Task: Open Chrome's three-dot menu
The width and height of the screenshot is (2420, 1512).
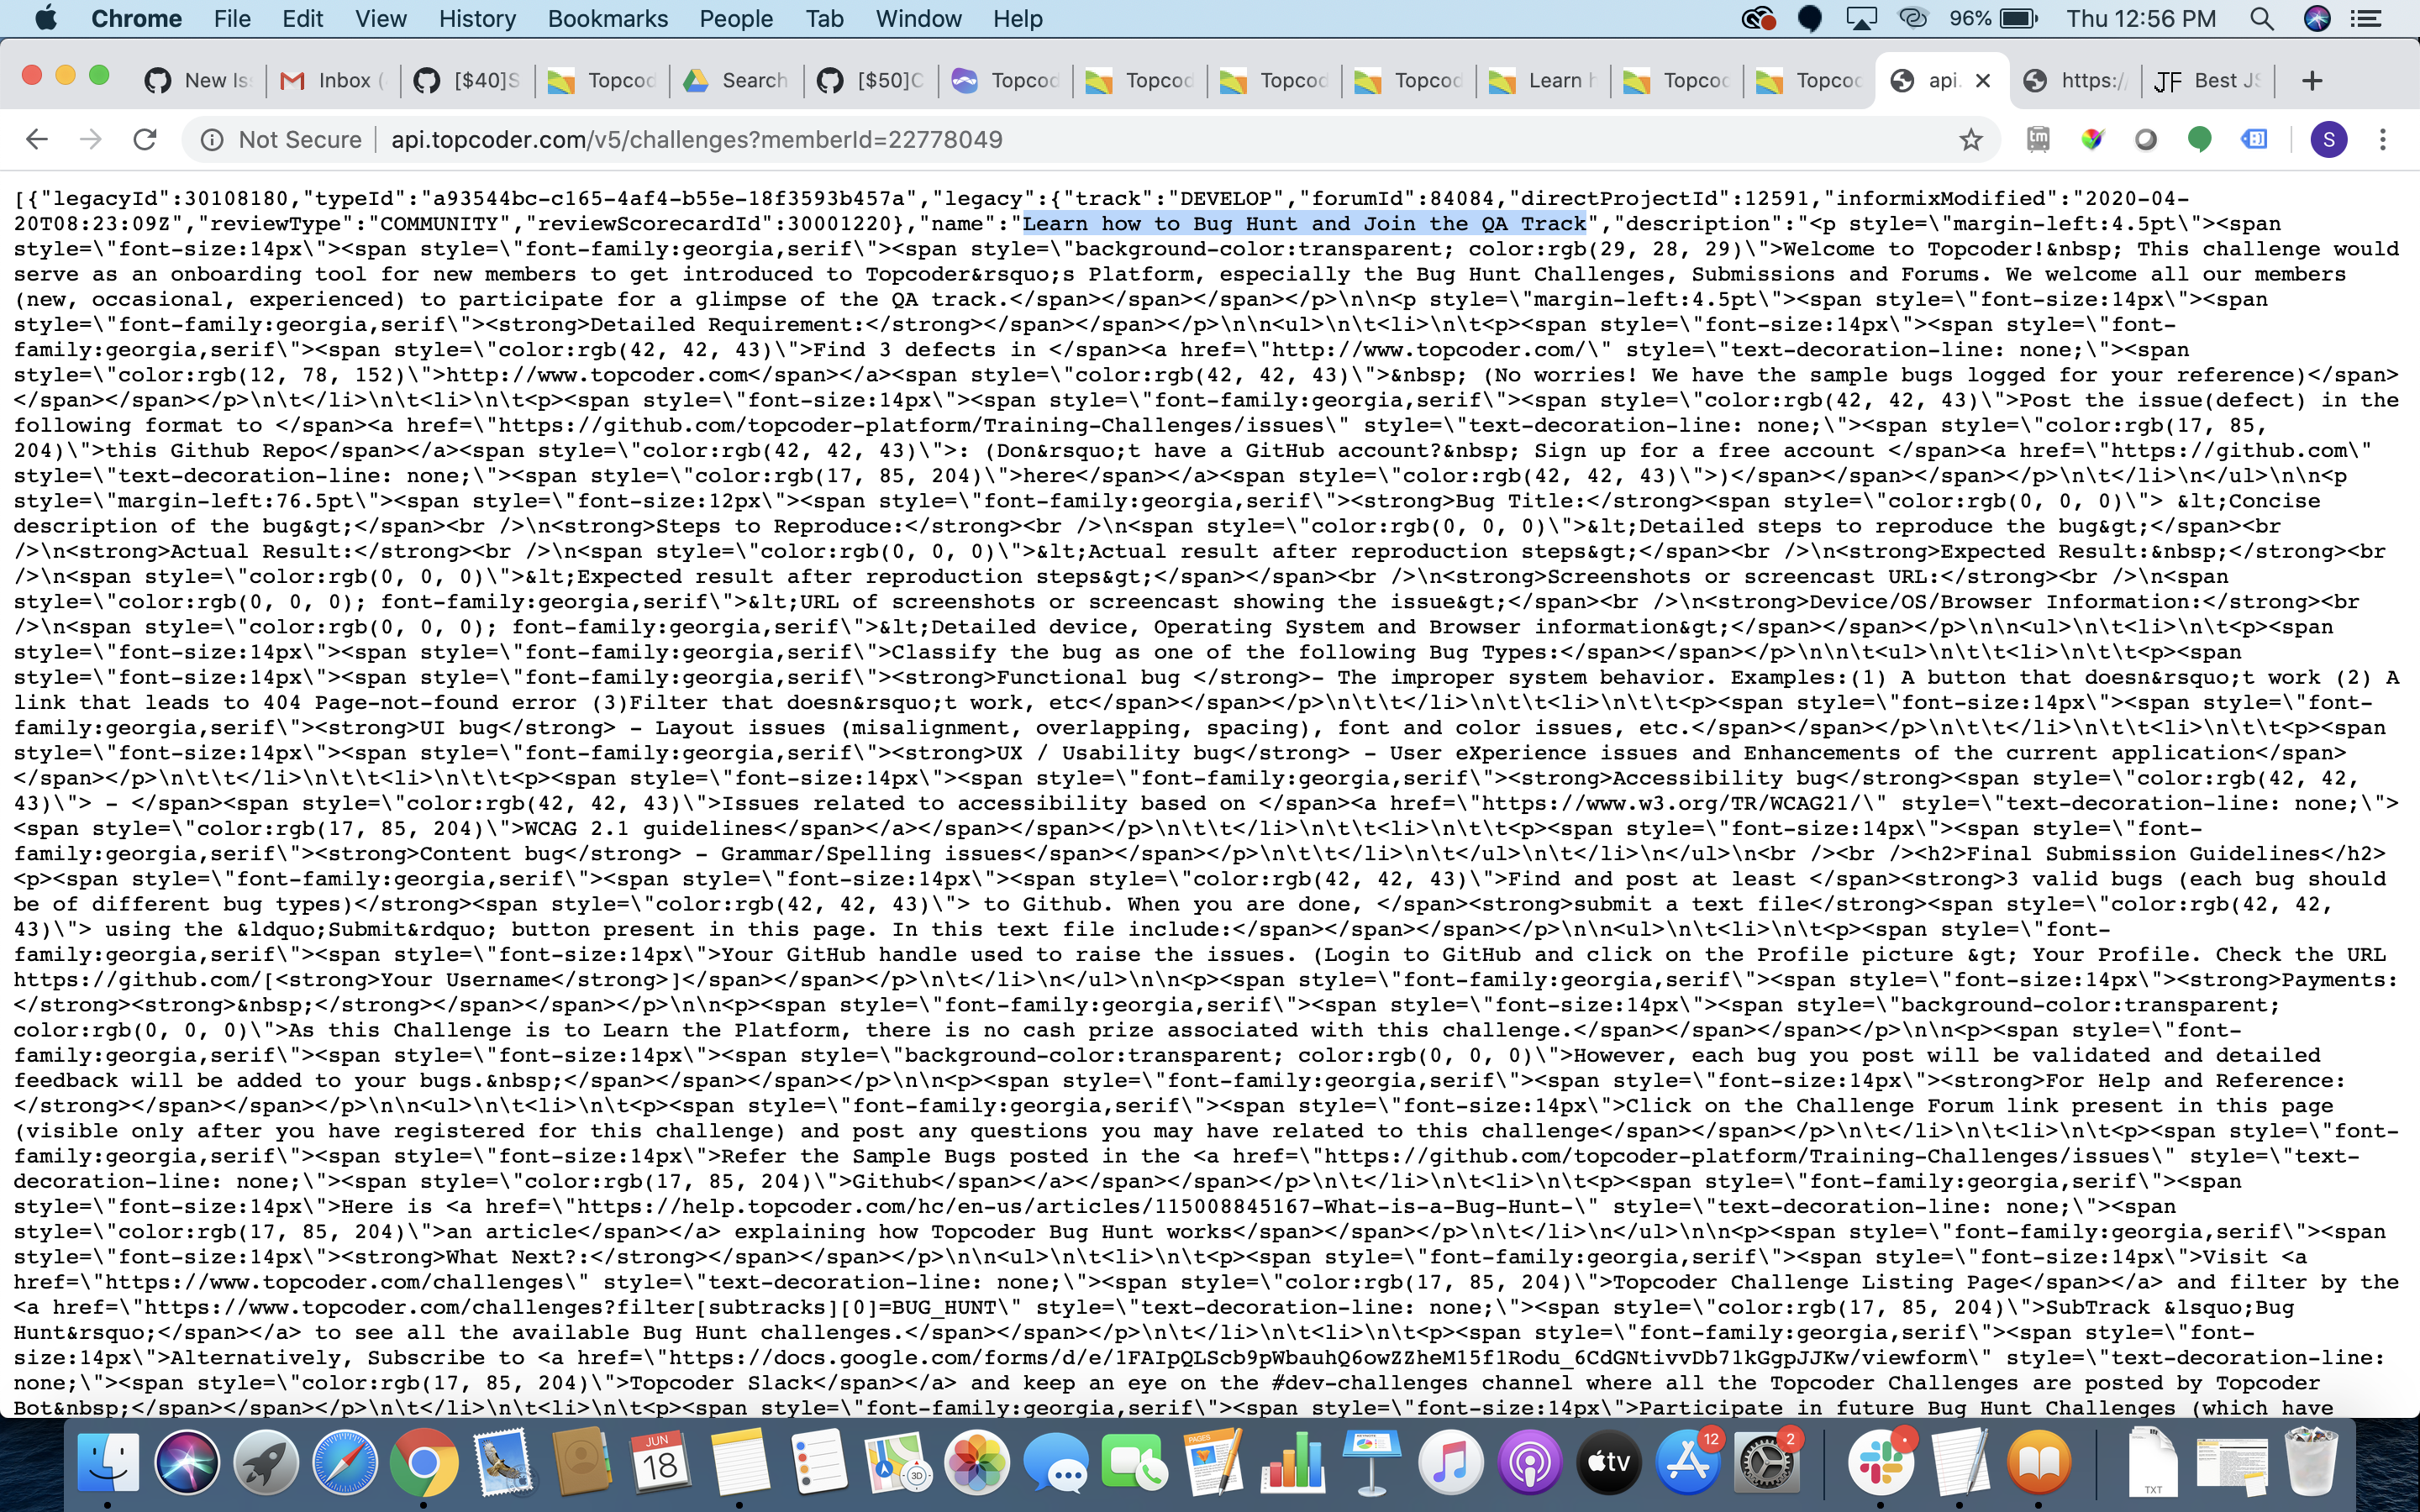Action: coord(2383,140)
